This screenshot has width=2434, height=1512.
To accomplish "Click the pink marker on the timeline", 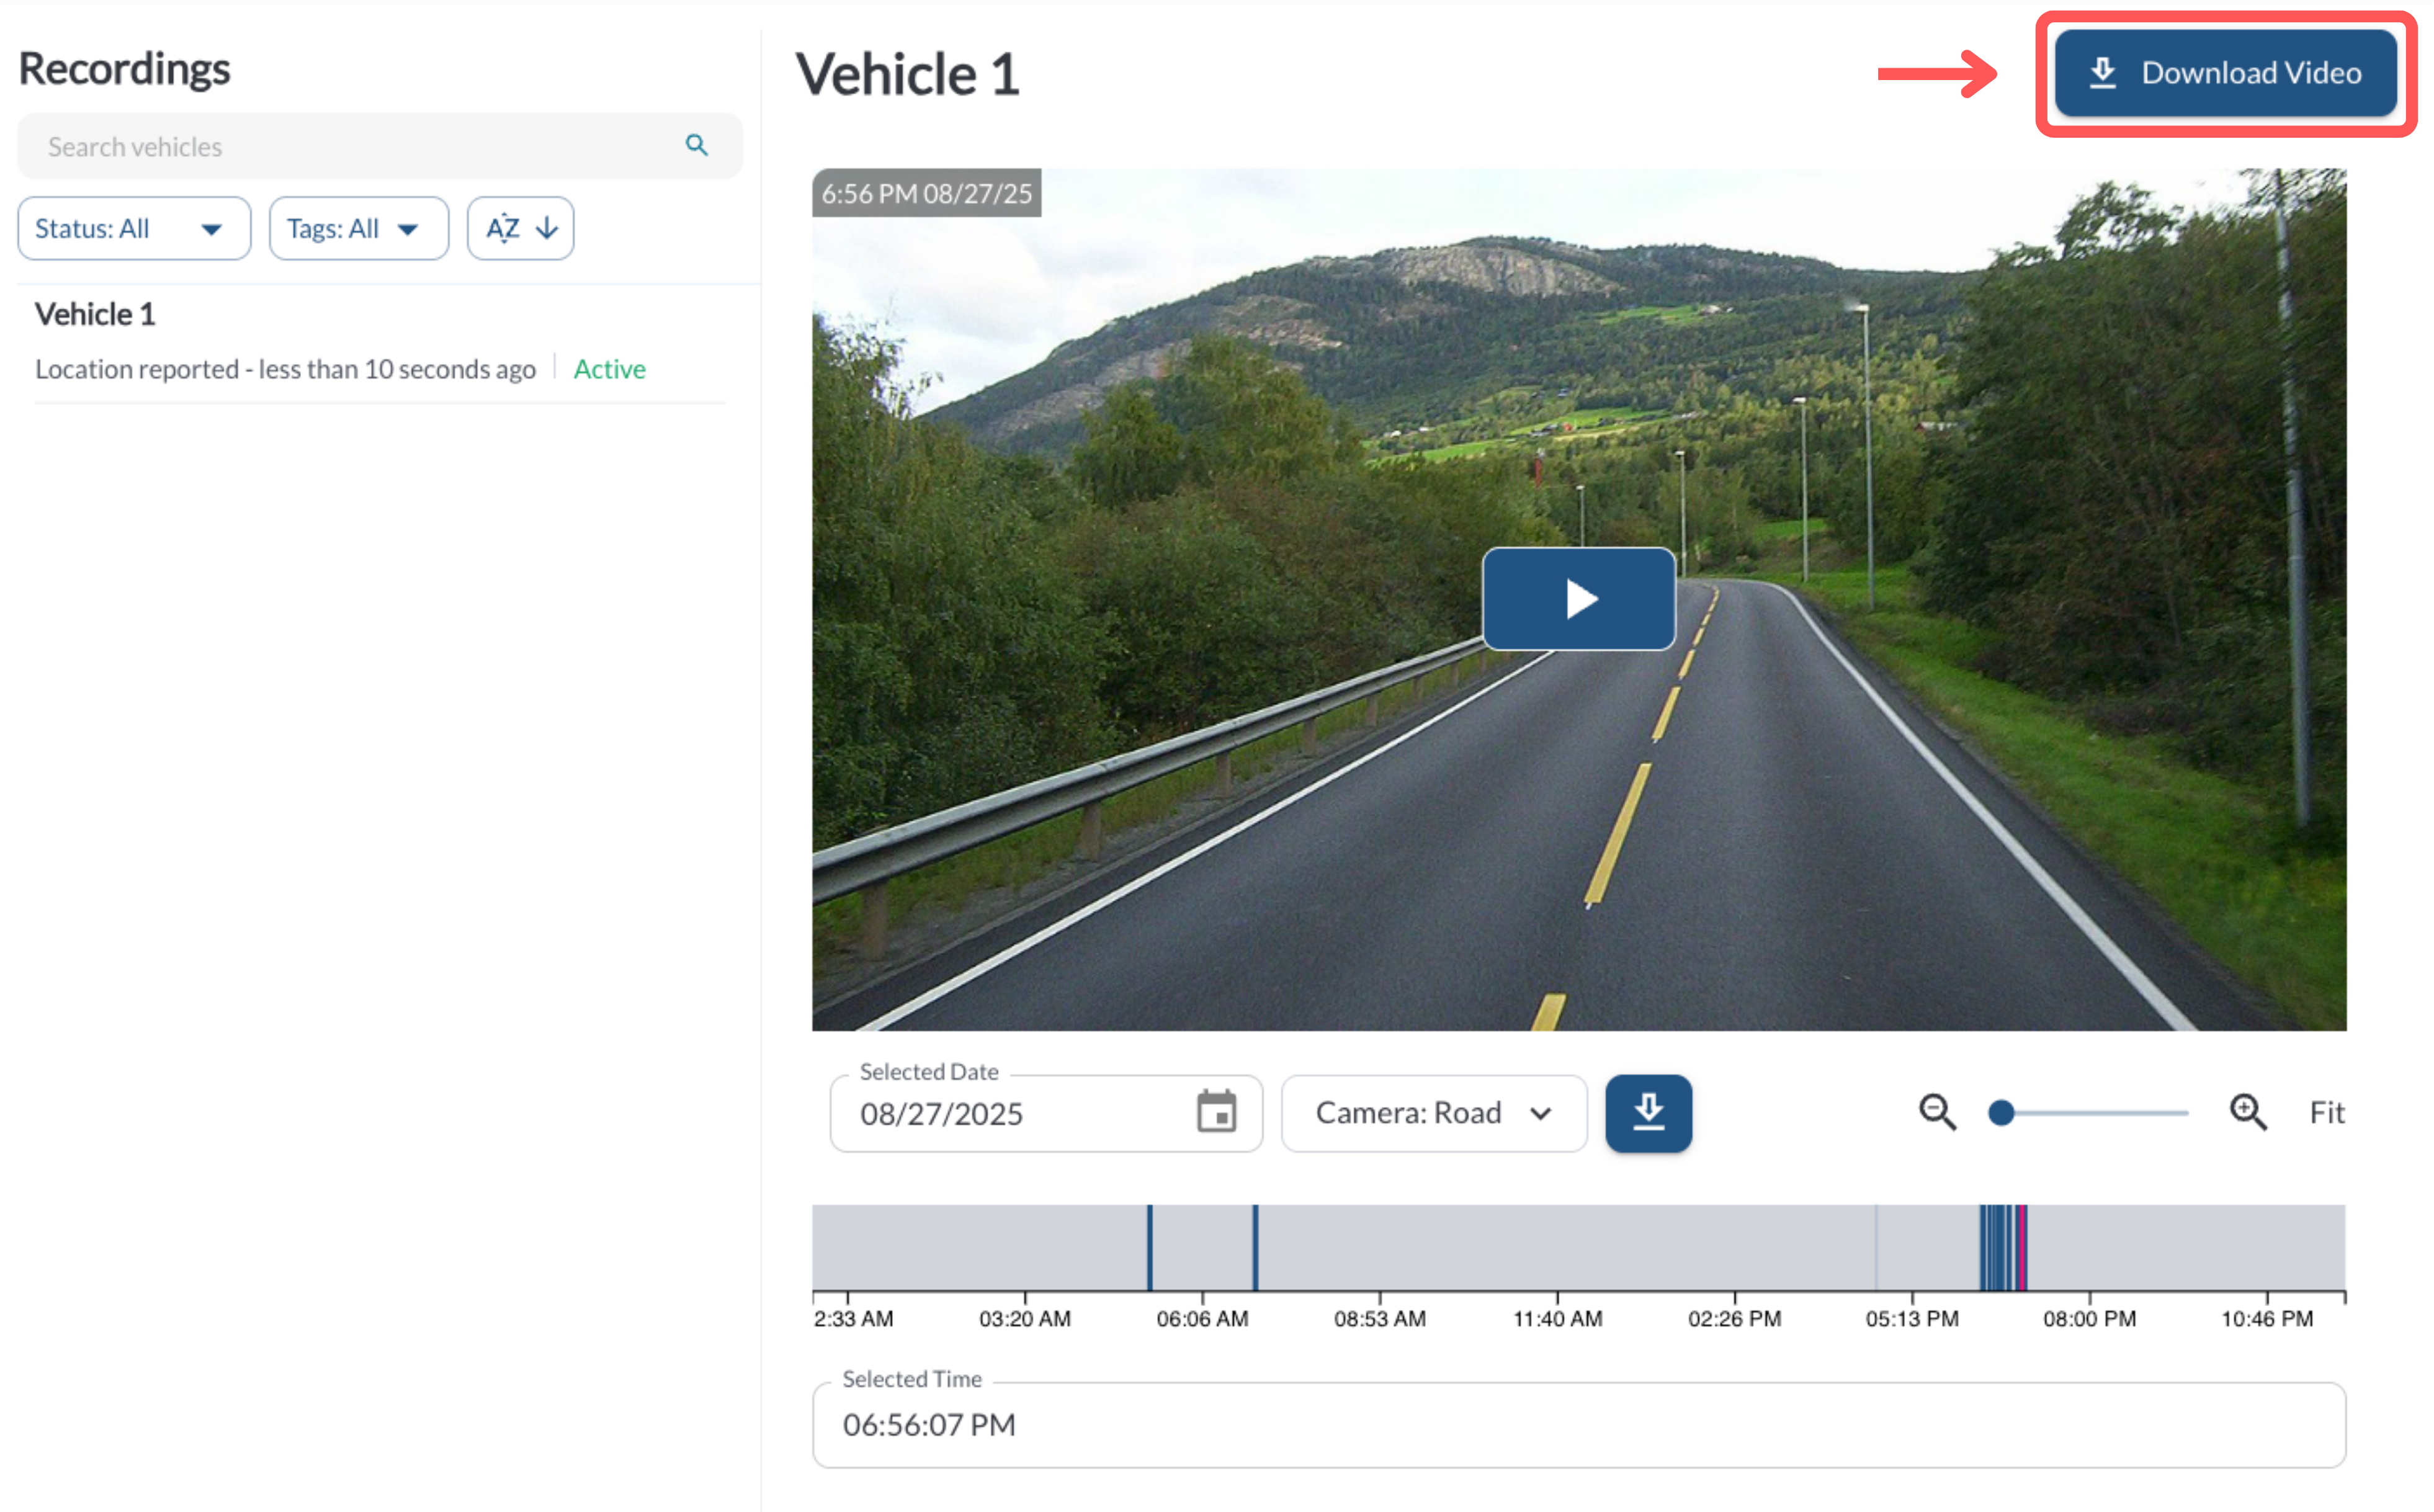I will [2023, 1246].
